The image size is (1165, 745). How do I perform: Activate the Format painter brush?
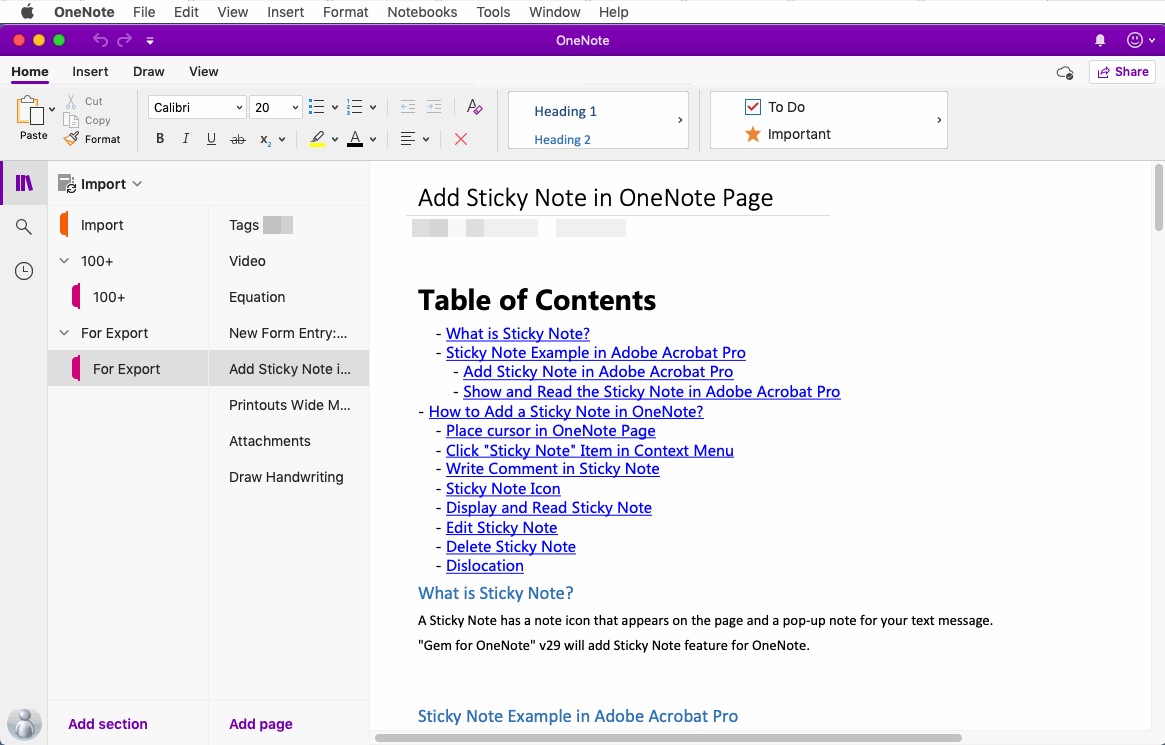(71, 139)
